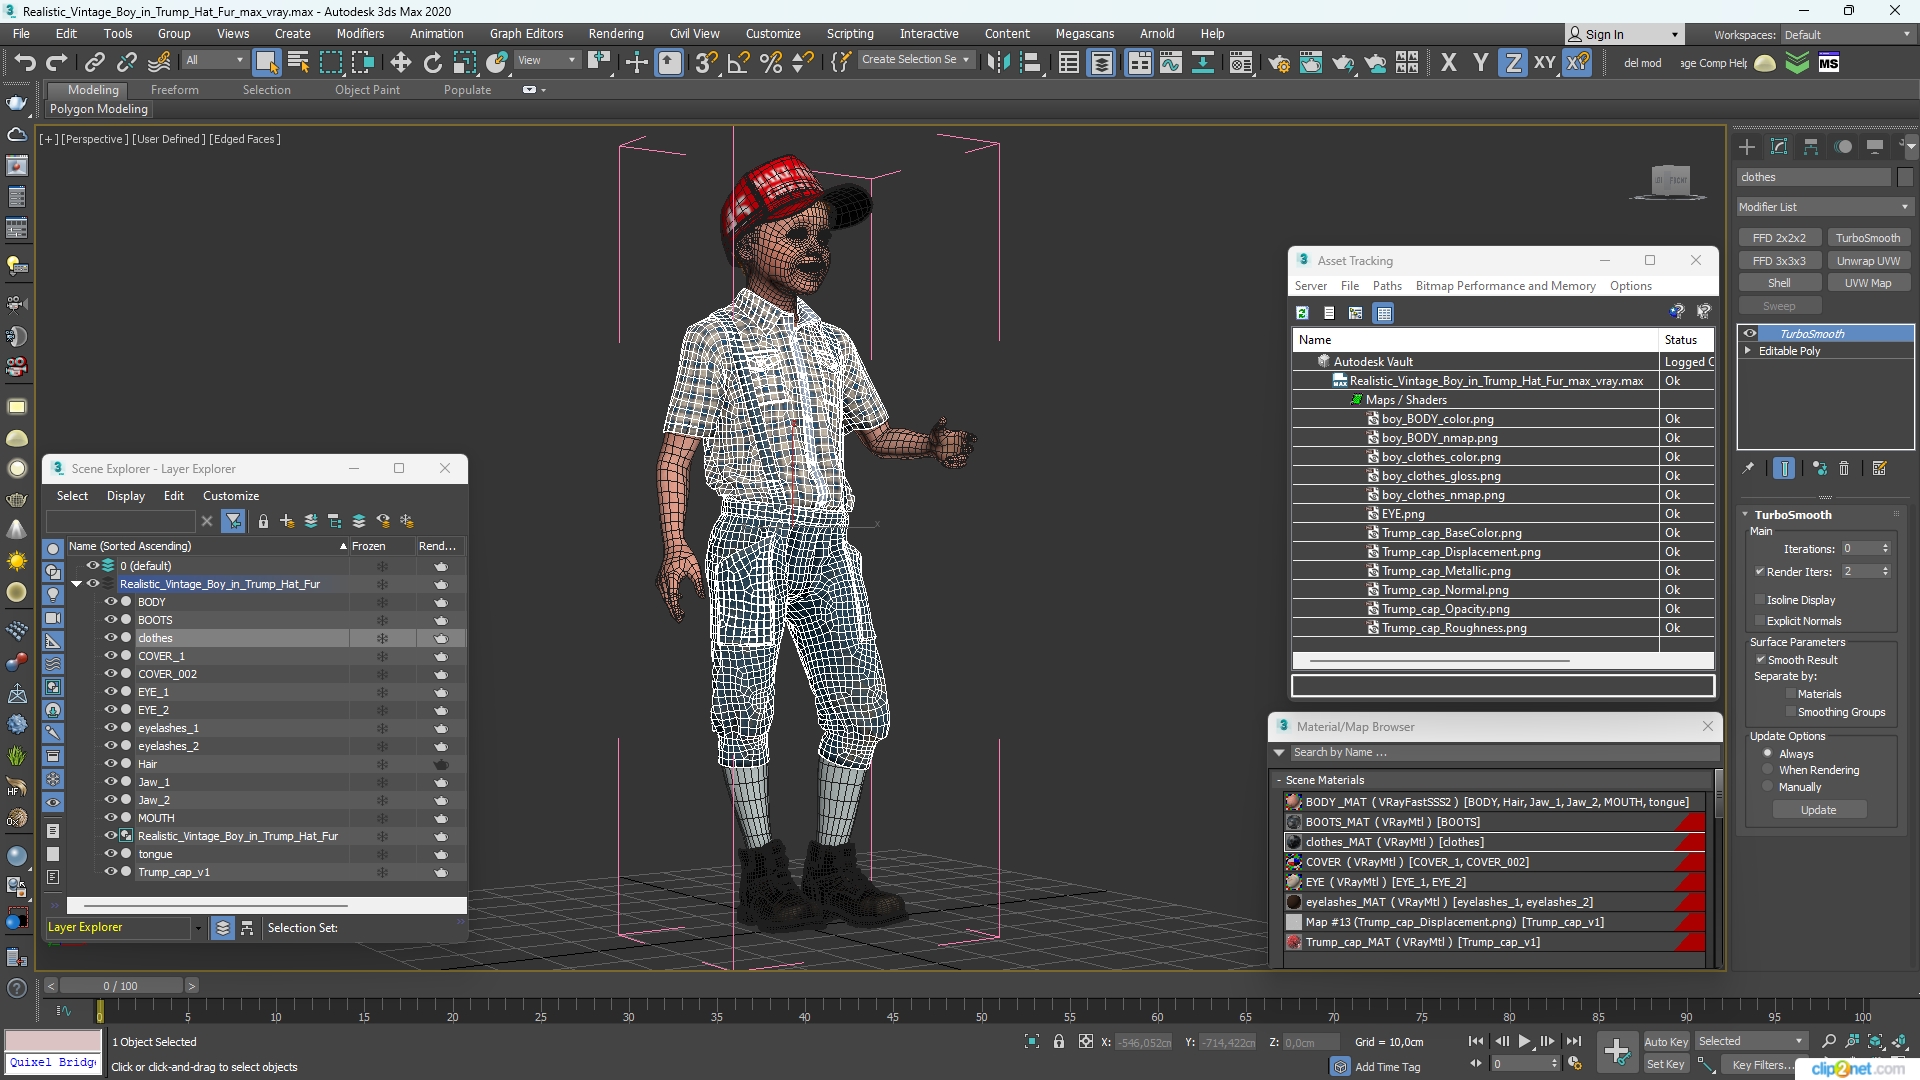The image size is (1920, 1080).
Task: Open the Graph Editors menu
Action: click(526, 33)
